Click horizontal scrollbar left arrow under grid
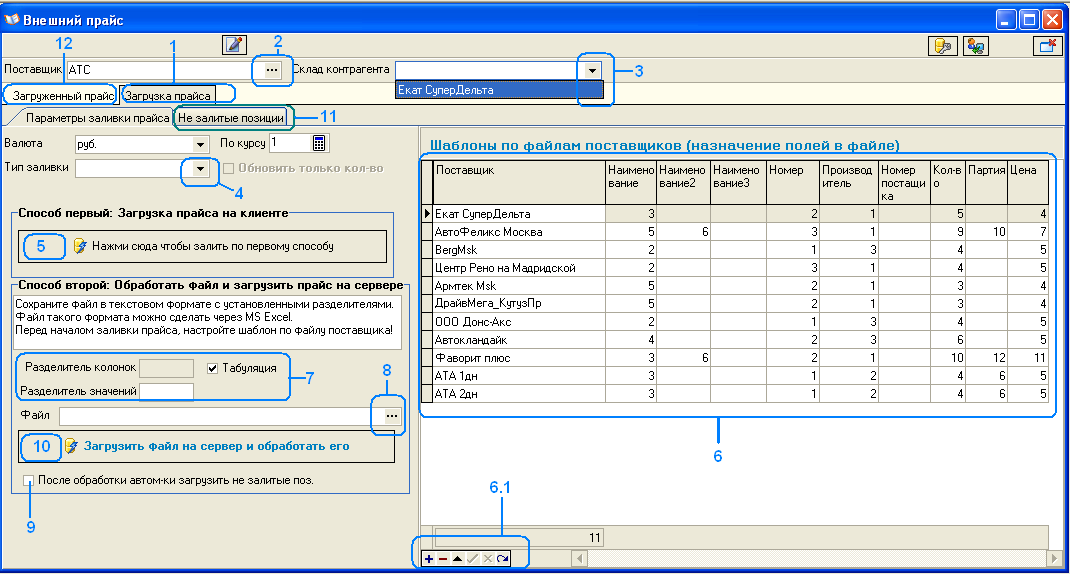Image resolution: width=1070 pixels, height=574 pixels. pyautogui.click(x=579, y=558)
